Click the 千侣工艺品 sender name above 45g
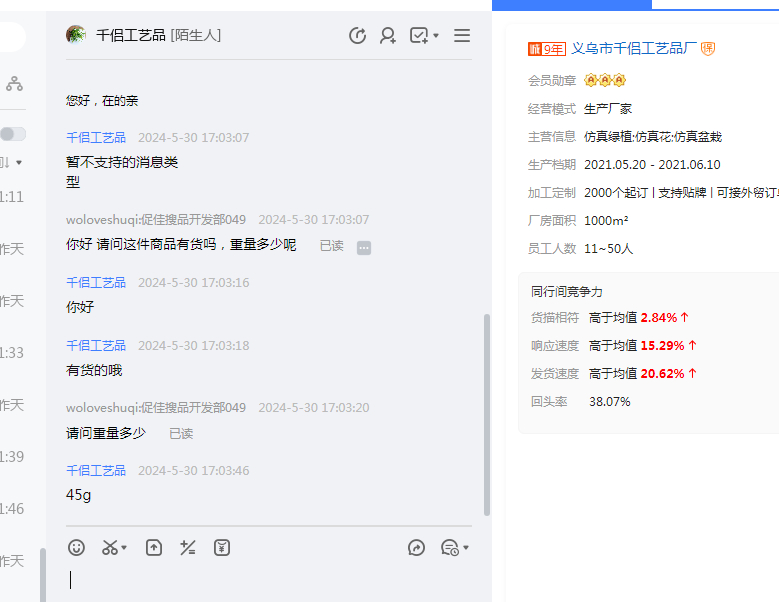Screen dimensions: 779x602 click(x=96, y=470)
